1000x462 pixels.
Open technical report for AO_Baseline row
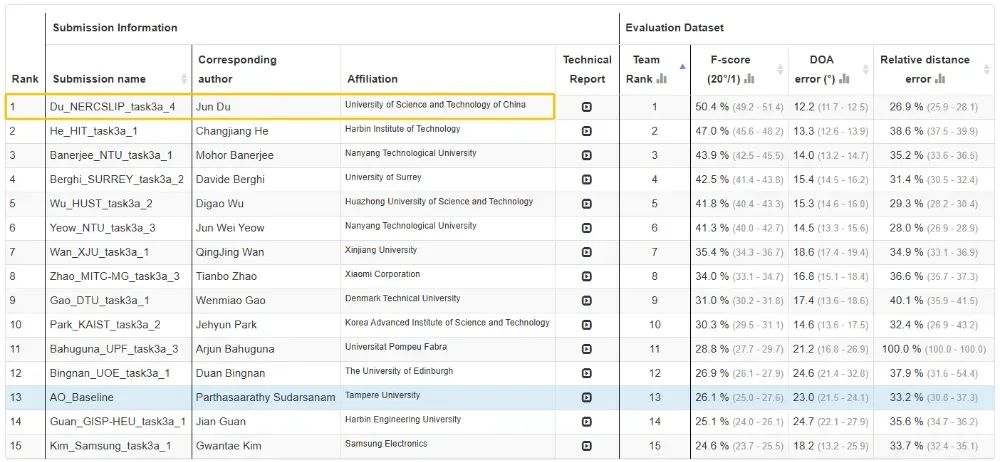tap(586, 397)
